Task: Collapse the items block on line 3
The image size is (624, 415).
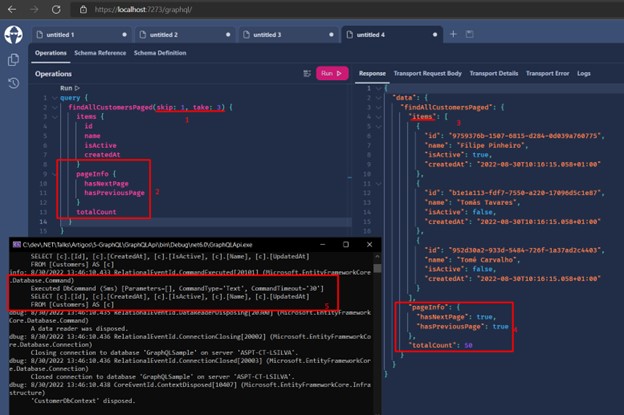Action: point(57,116)
